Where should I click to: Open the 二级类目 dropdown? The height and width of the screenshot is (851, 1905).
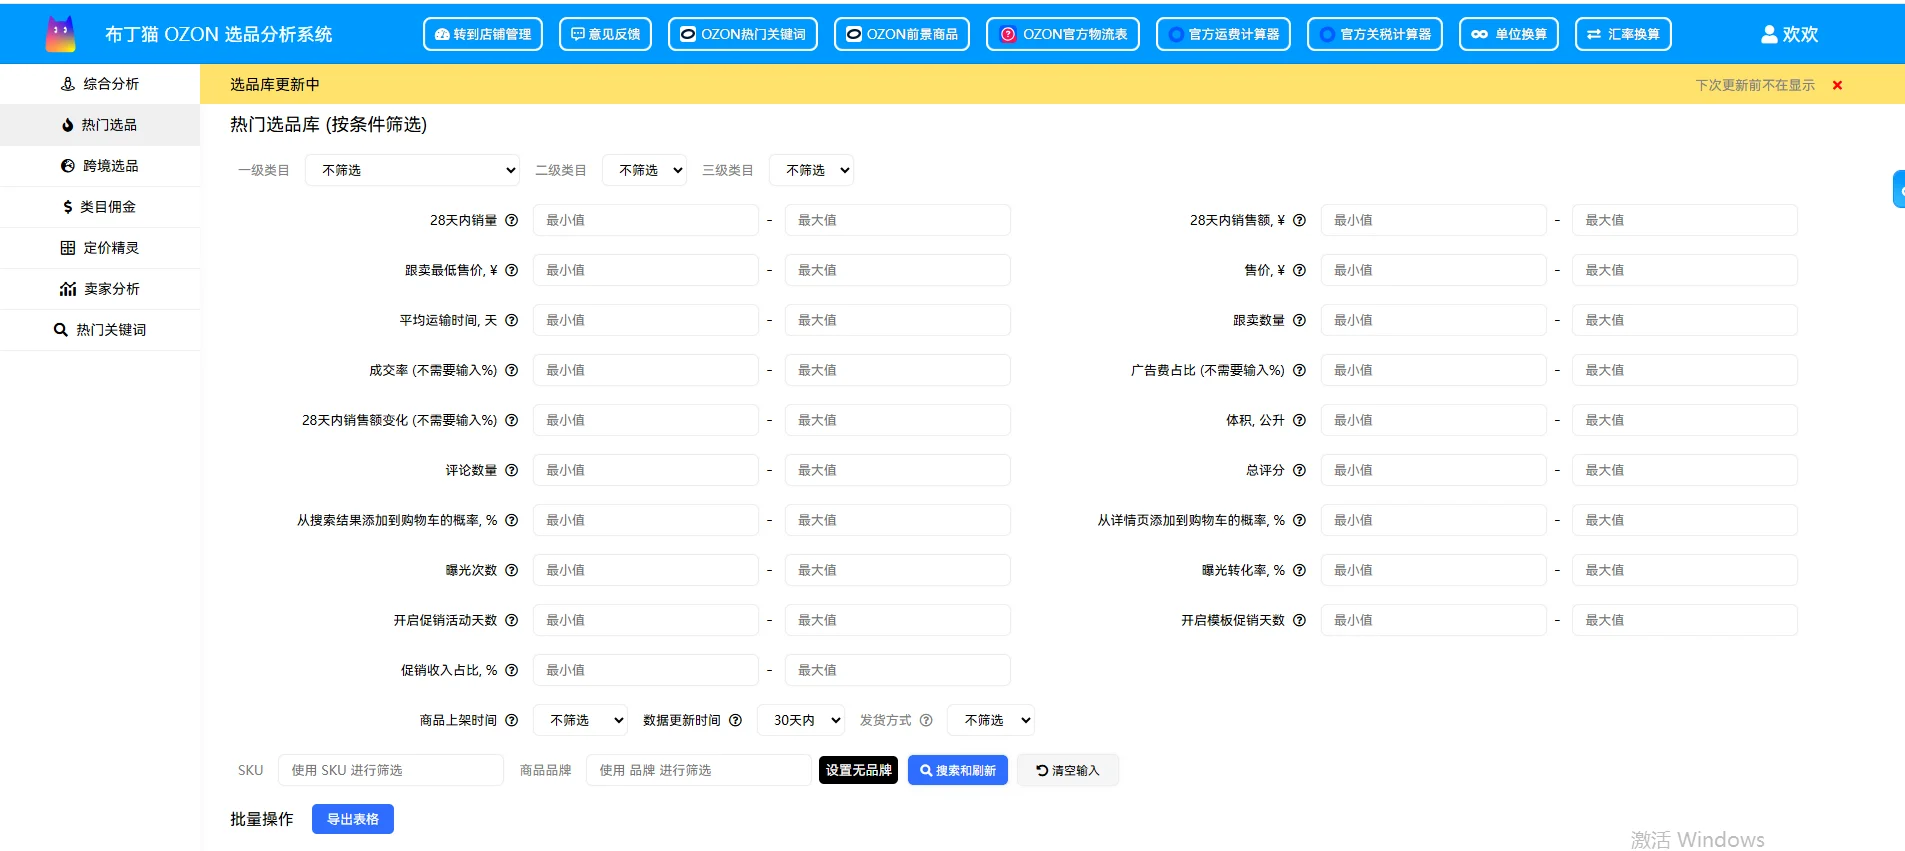pyautogui.click(x=644, y=170)
